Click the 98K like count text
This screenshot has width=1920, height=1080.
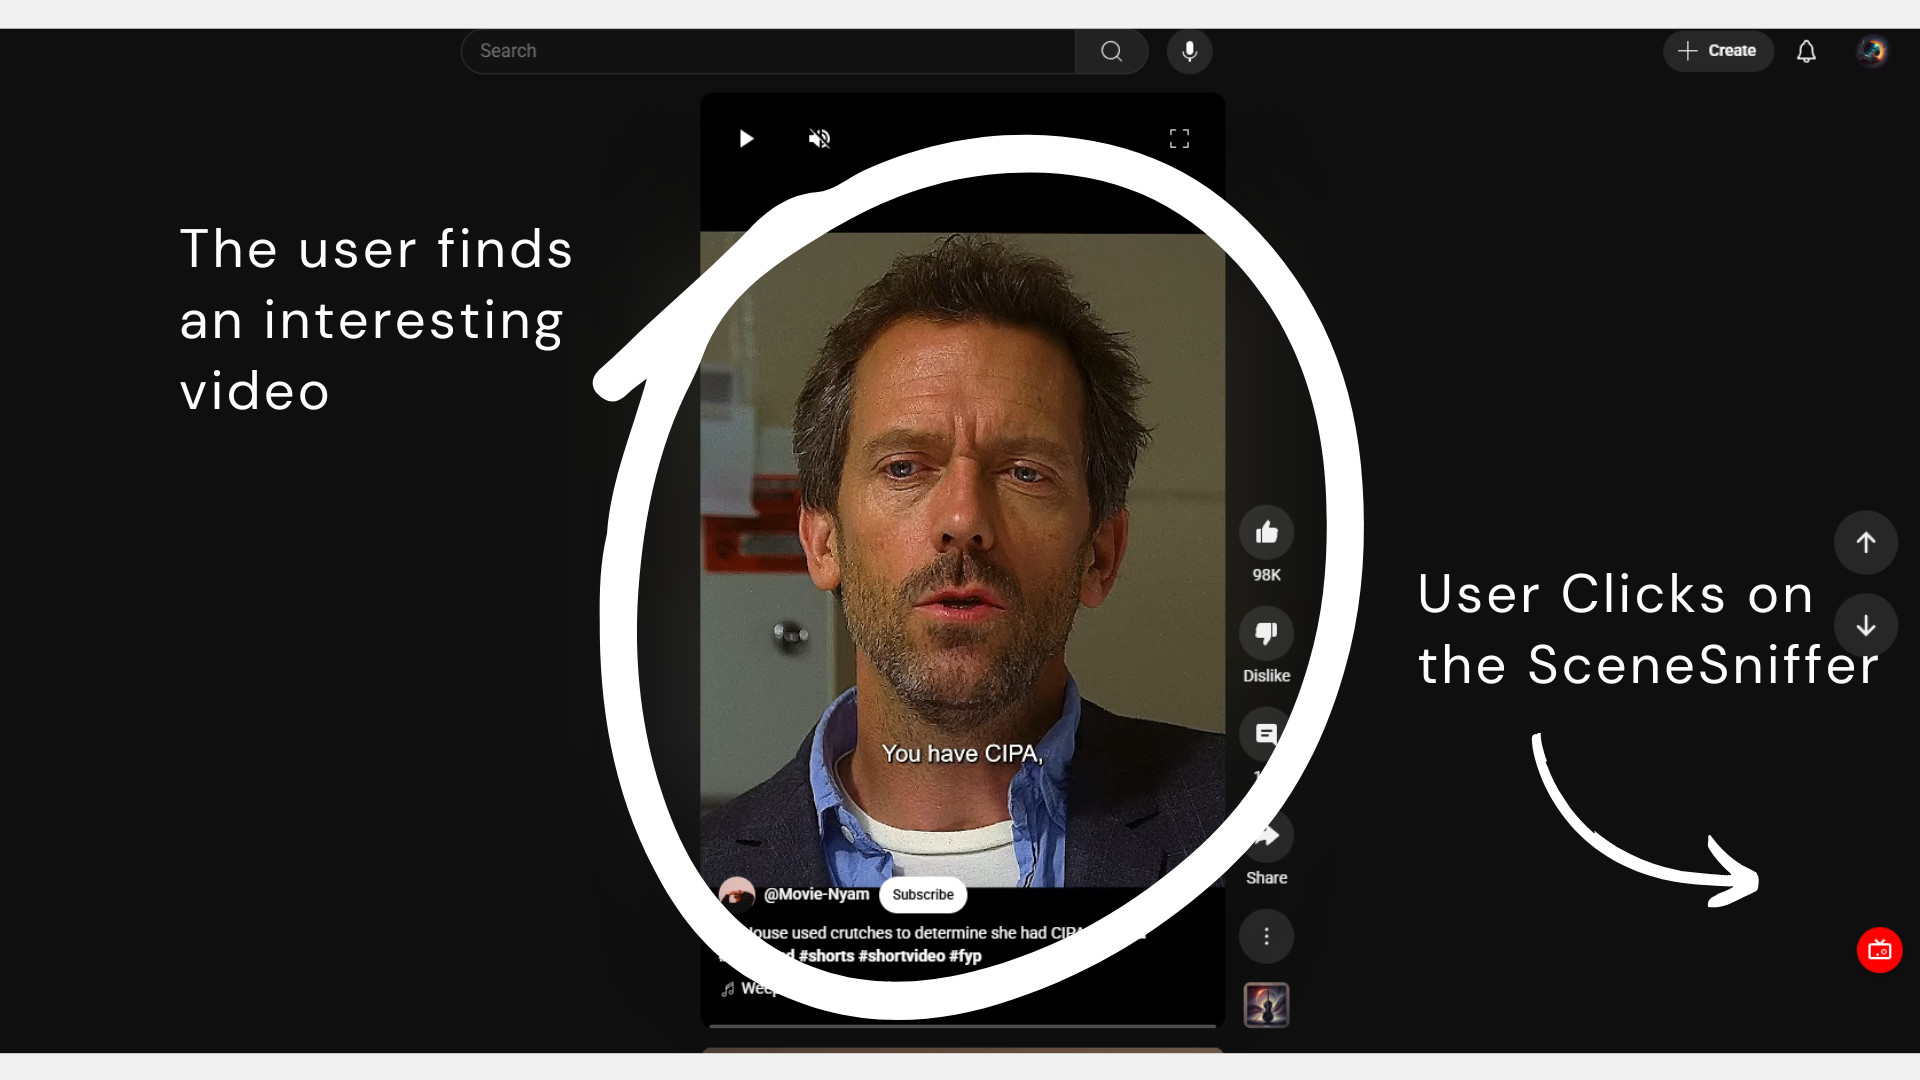pyautogui.click(x=1266, y=575)
